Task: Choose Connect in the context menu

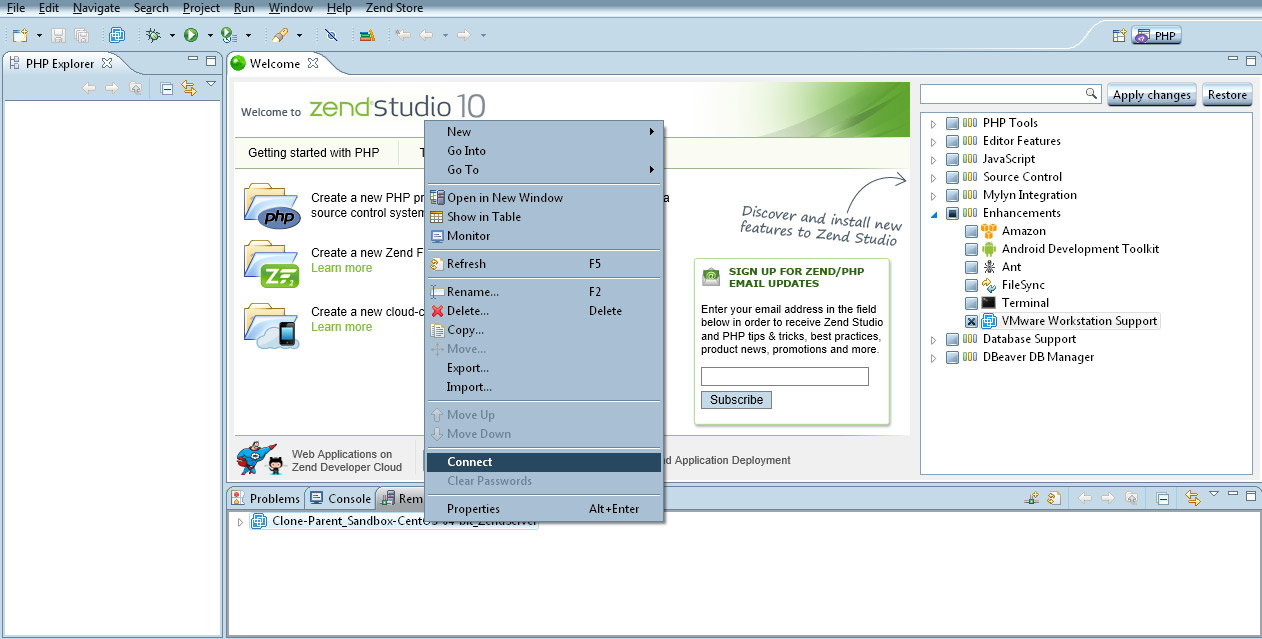Action: (x=544, y=462)
